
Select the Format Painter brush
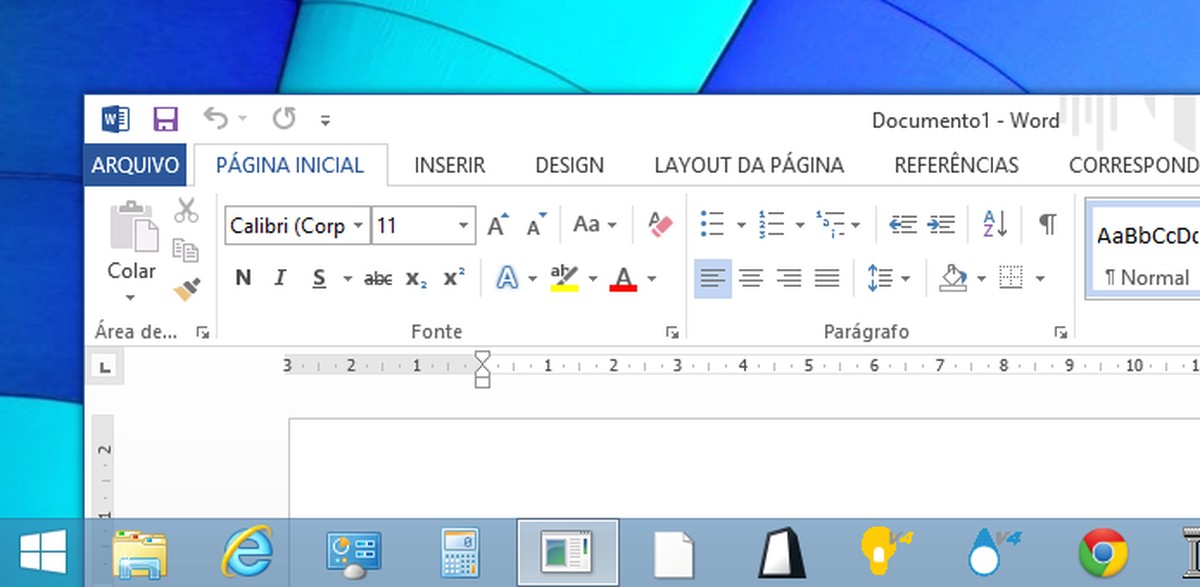click(188, 287)
